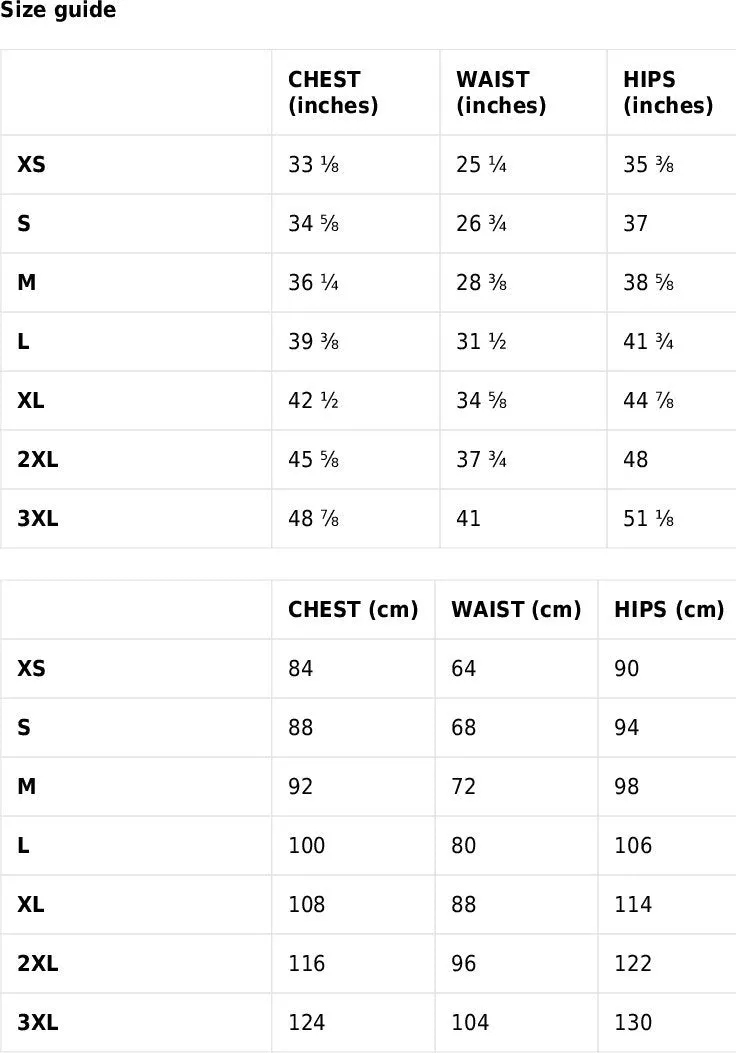Click the WAIST (inches) column header
This screenshot has width=736, height=1053.
click(x=502, y=93)
